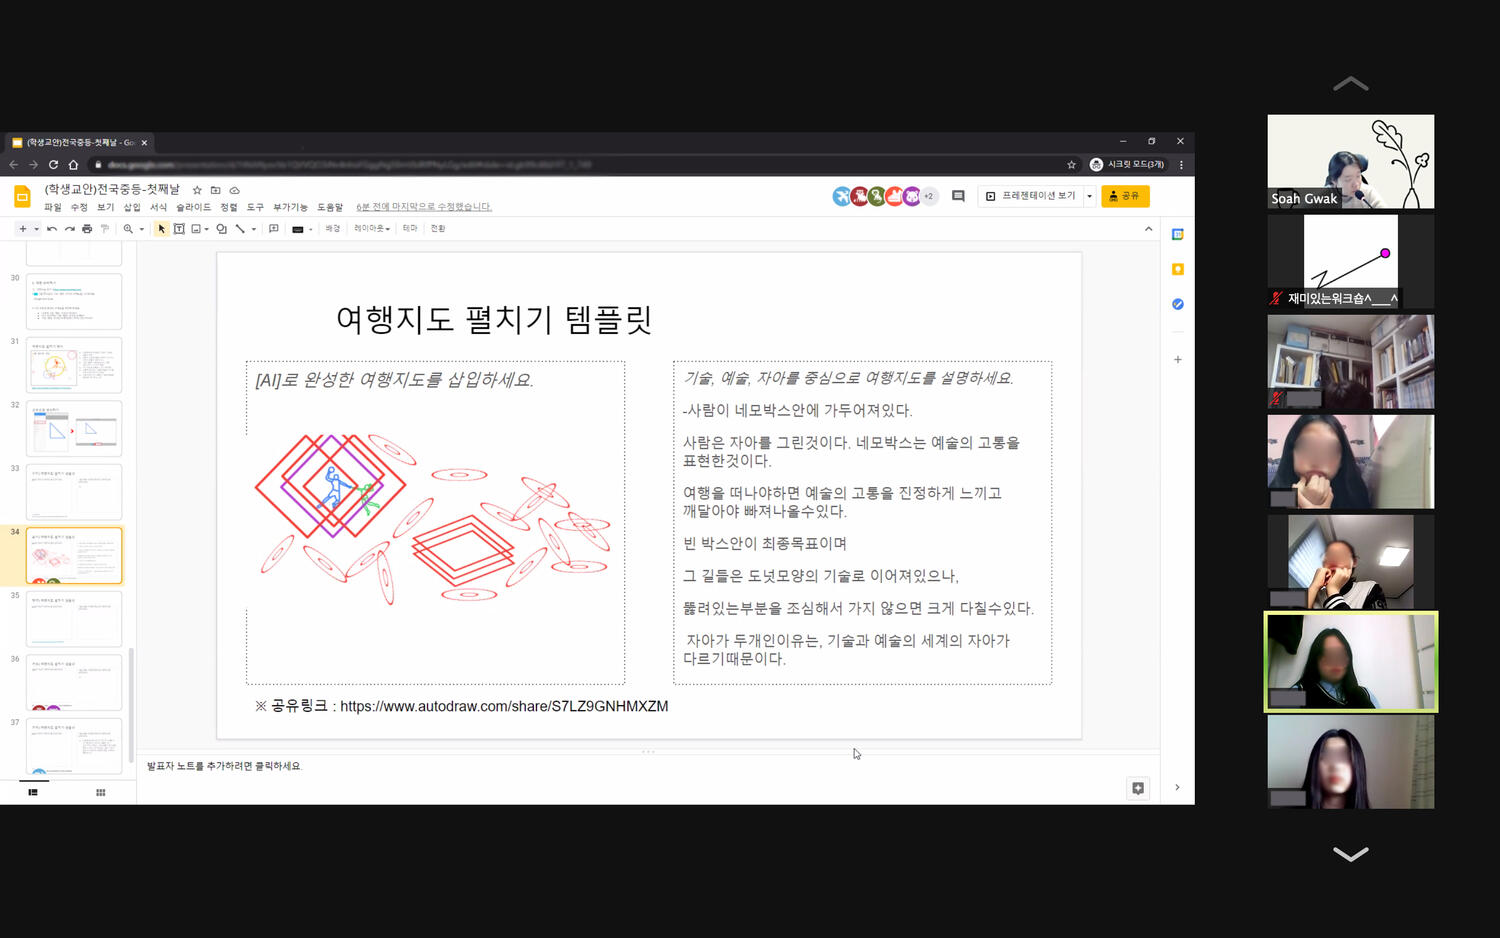Open Google Tasks side panel
1500x938 pixels.
pyautogui.click(x=1178, y=304)
